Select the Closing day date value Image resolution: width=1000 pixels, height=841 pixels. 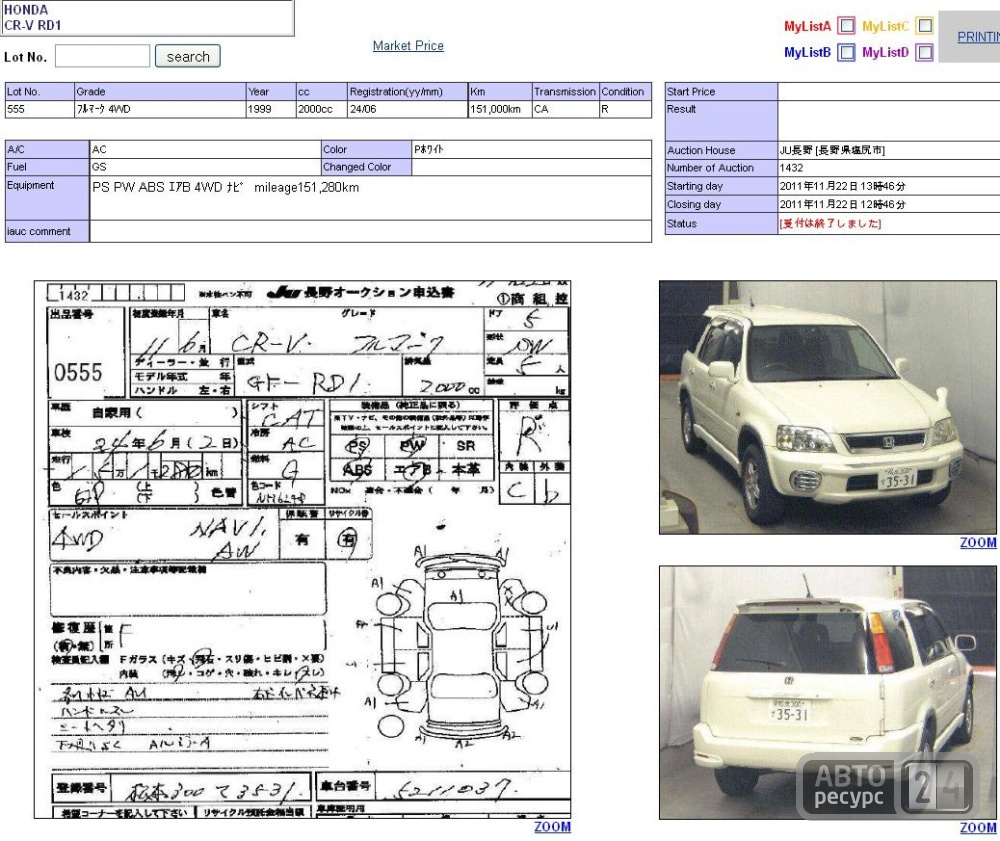[842, 205]
